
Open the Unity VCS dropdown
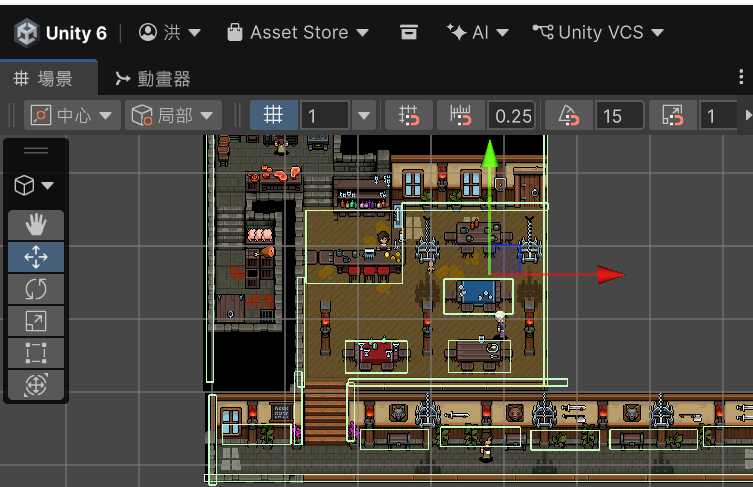(598, 33)
